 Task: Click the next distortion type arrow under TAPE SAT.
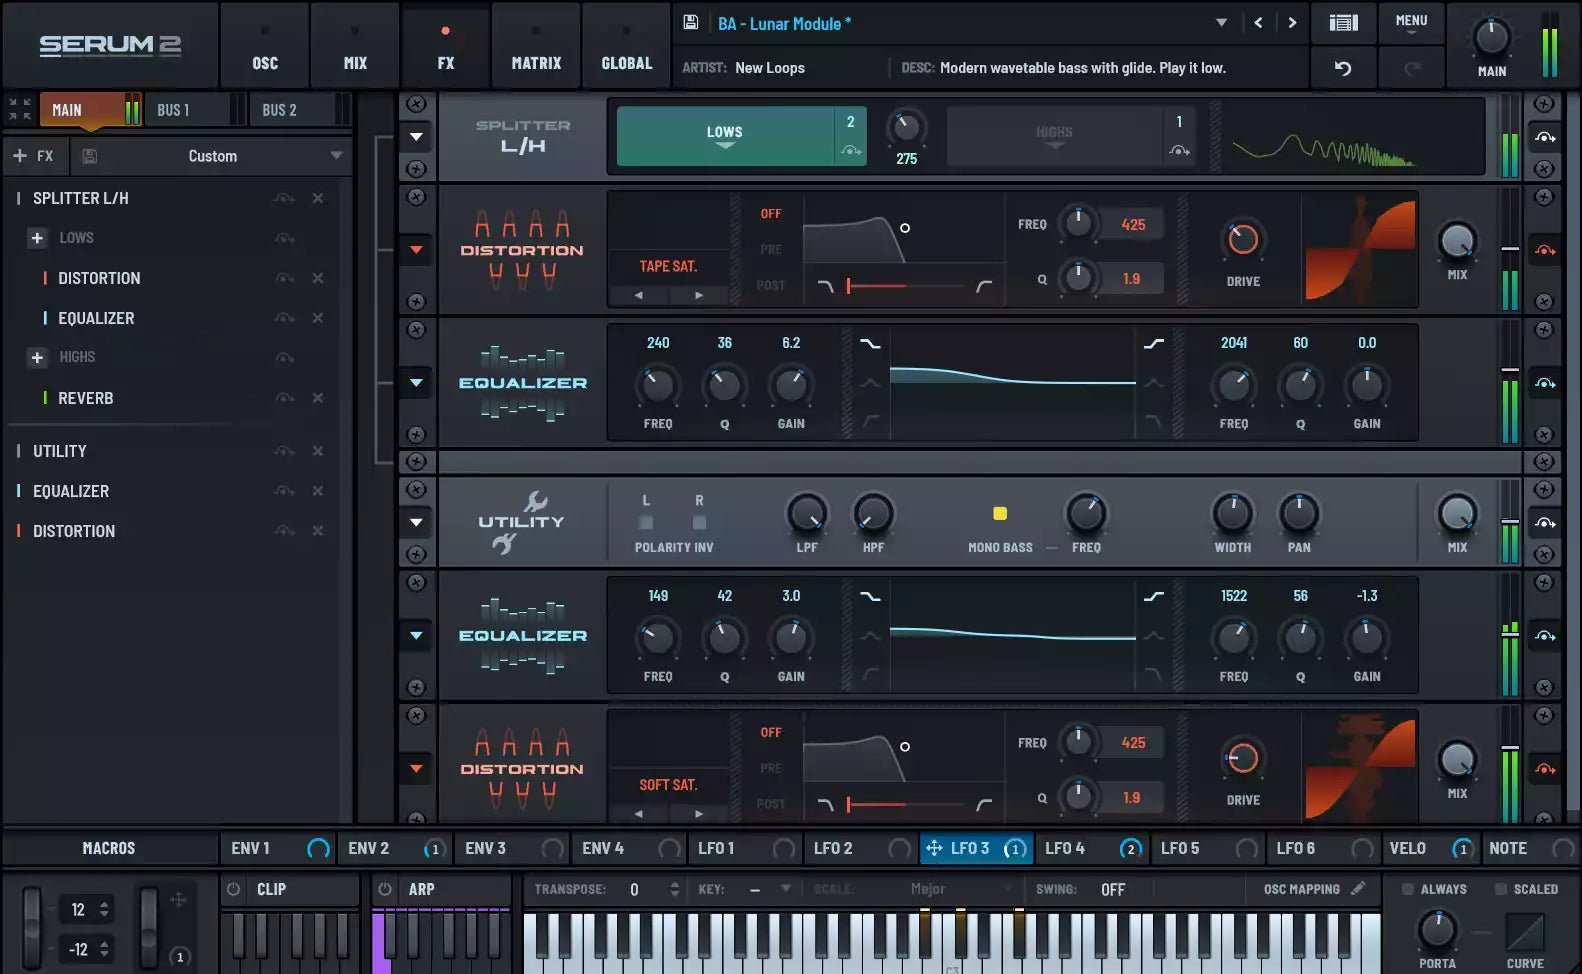pyautogui.click(x=698, y=295)
